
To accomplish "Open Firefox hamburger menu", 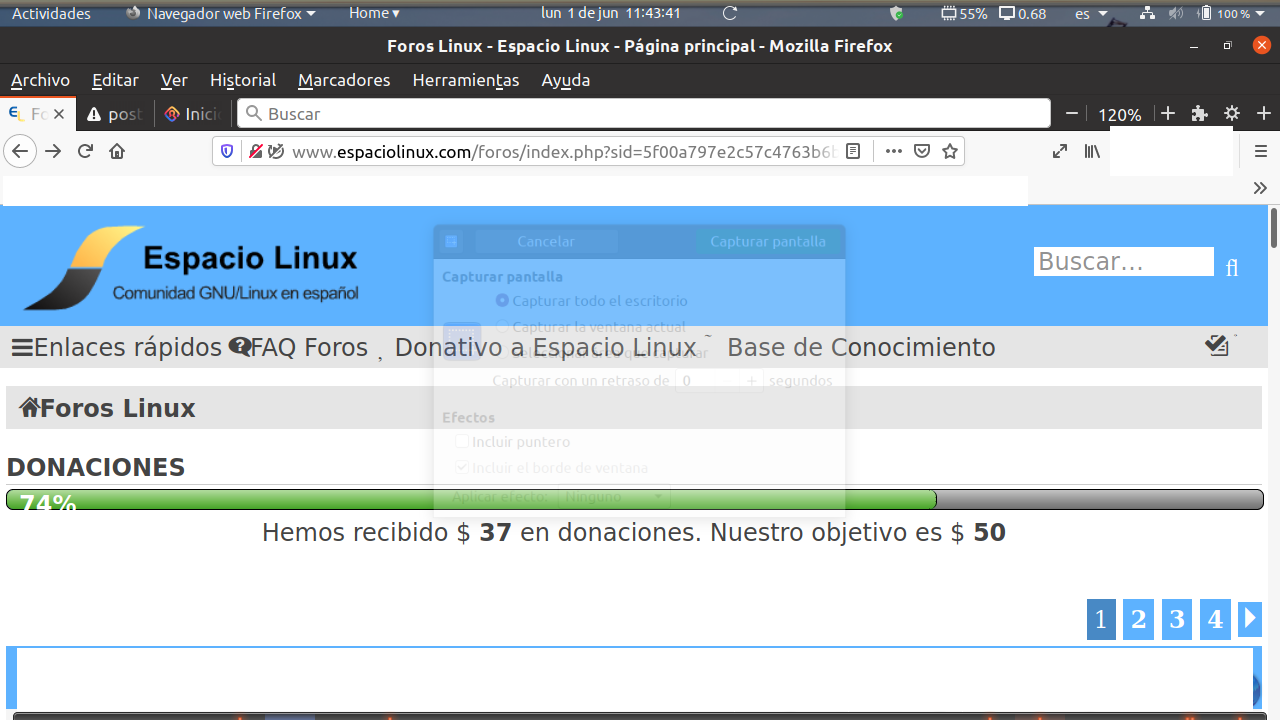I will pyautogui.click(x=1261, y=151).
